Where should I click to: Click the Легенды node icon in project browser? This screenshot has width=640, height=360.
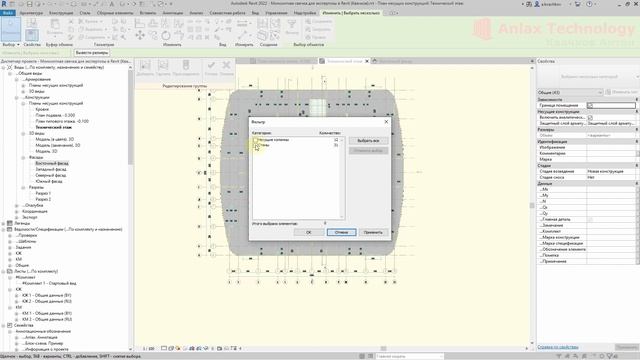point(10,223)
